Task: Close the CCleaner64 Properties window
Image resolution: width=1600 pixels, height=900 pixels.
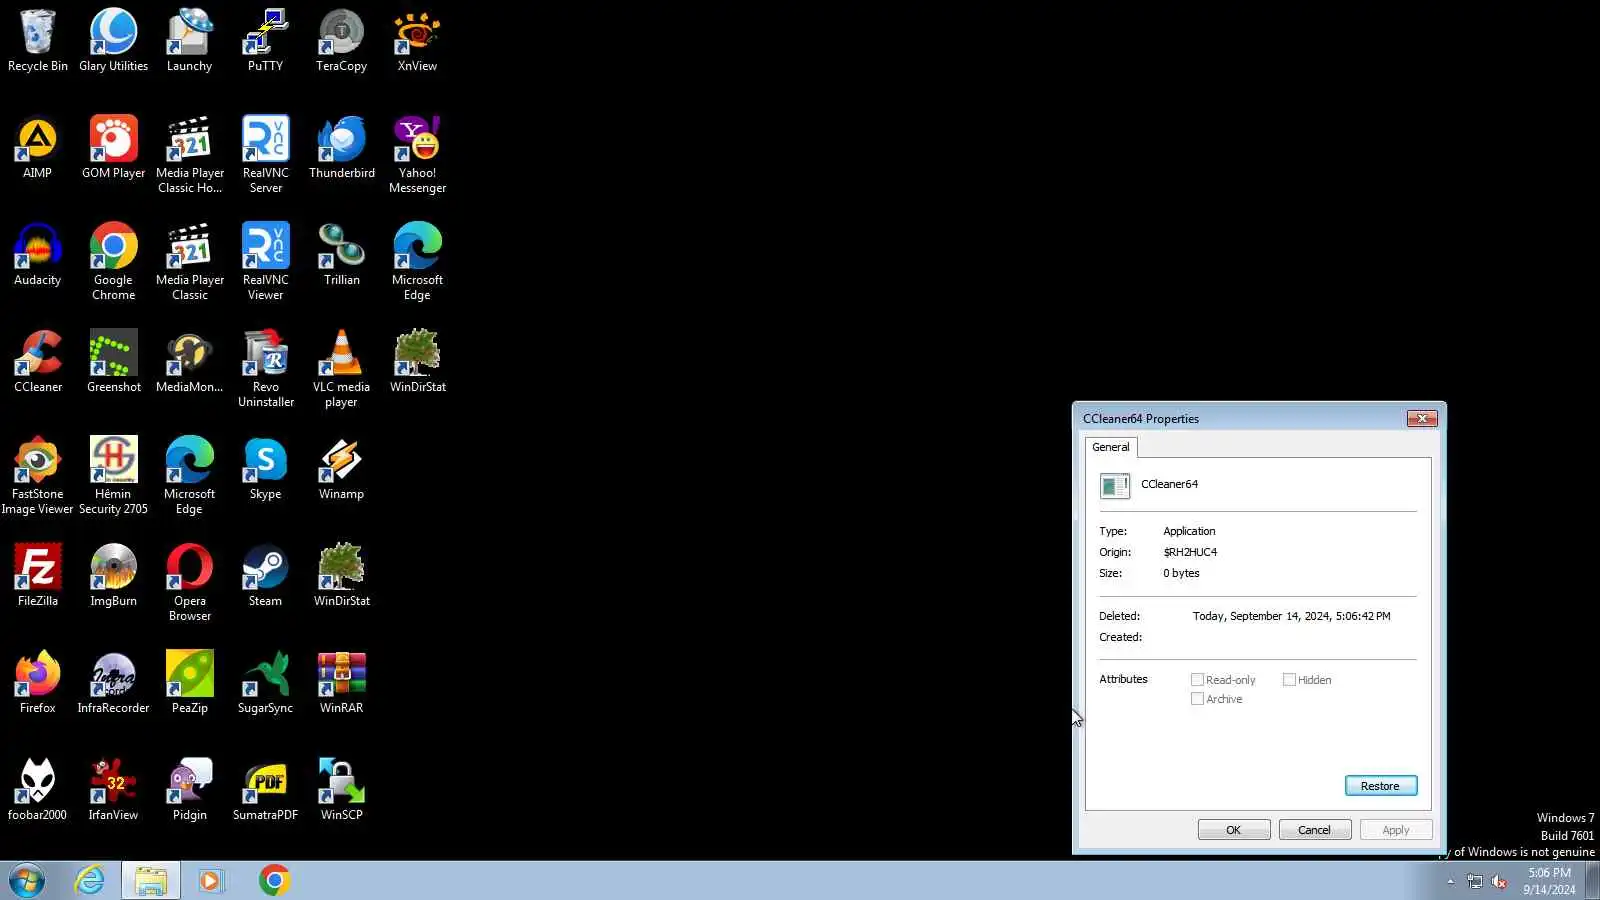Action: pos(1421,419)
